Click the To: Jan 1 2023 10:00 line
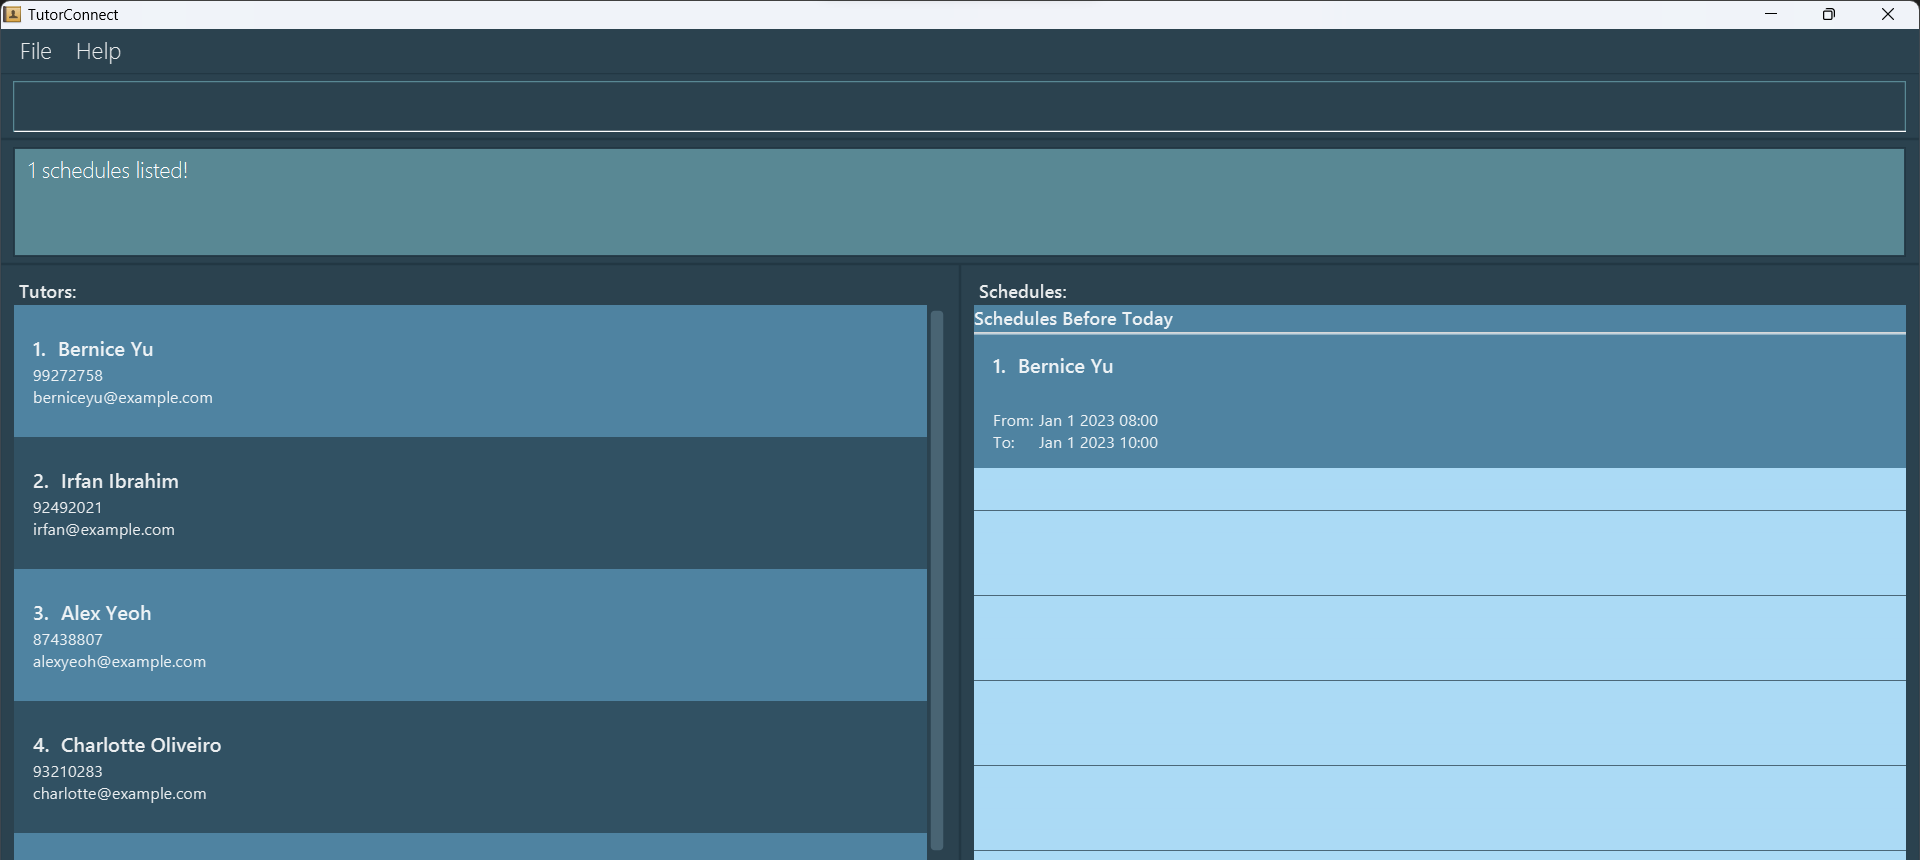 point(1075,443)
